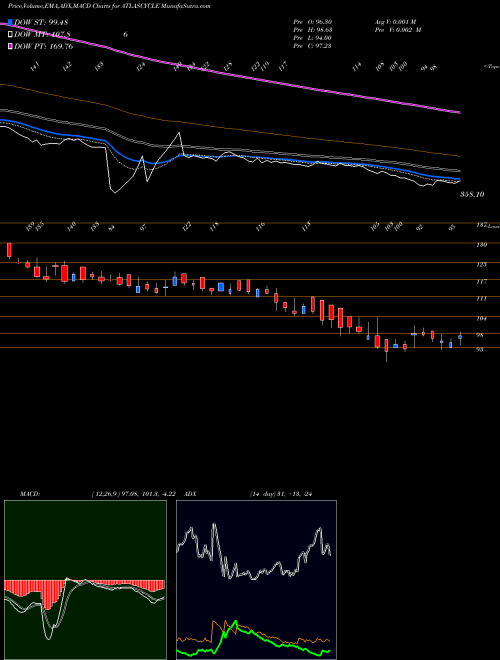Click the ADX indicator heading
The image size is (500, 660).
191,494
